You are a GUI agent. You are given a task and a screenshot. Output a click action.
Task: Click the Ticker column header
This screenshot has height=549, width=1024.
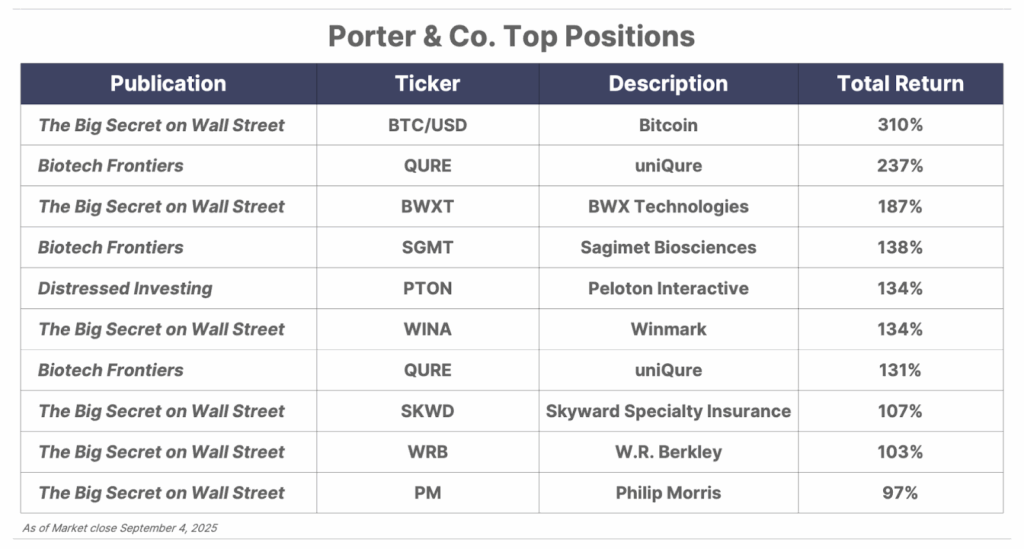tap(428, 84)
